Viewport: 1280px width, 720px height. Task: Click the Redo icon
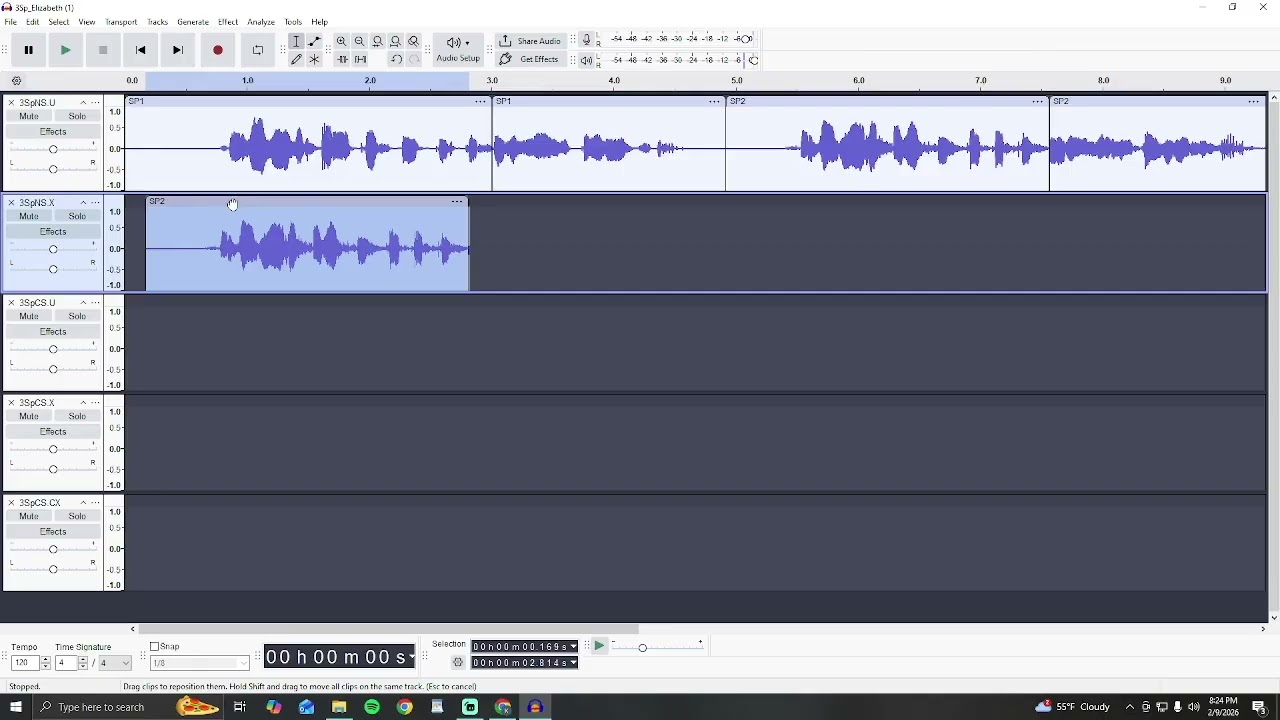click(415, 60)
